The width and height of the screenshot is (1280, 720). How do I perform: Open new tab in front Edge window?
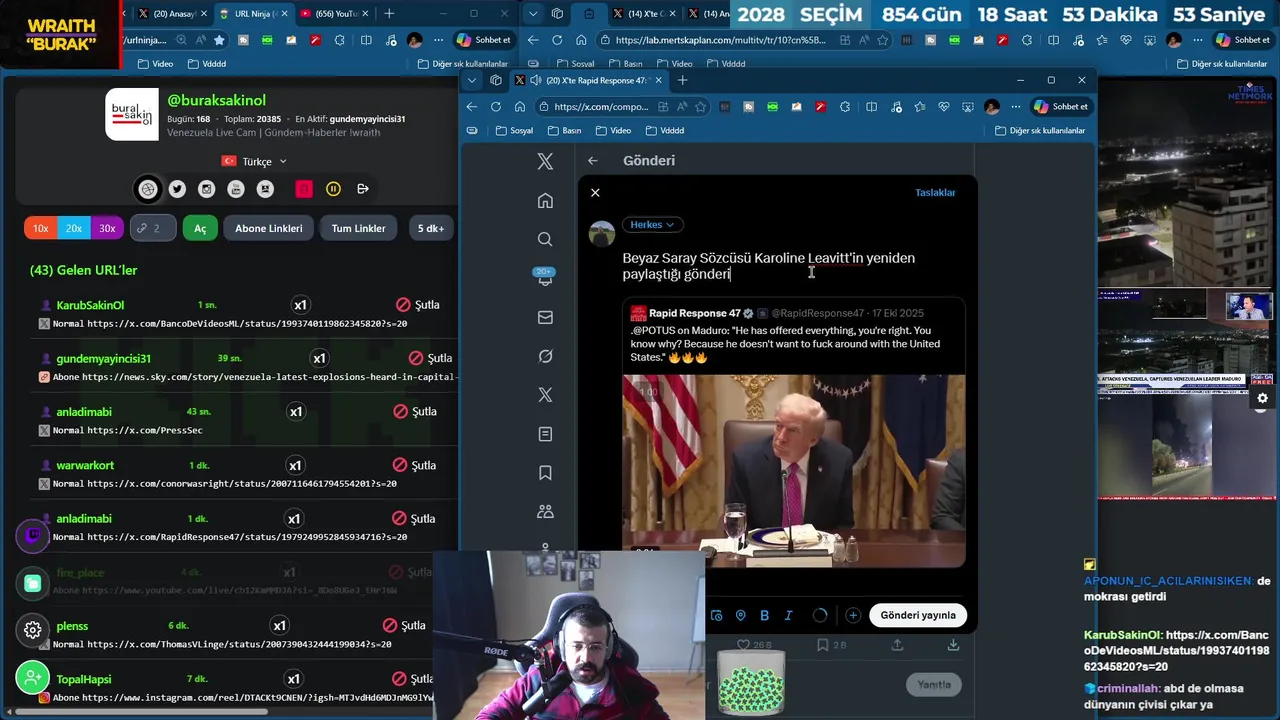click(x=683, y=80)
